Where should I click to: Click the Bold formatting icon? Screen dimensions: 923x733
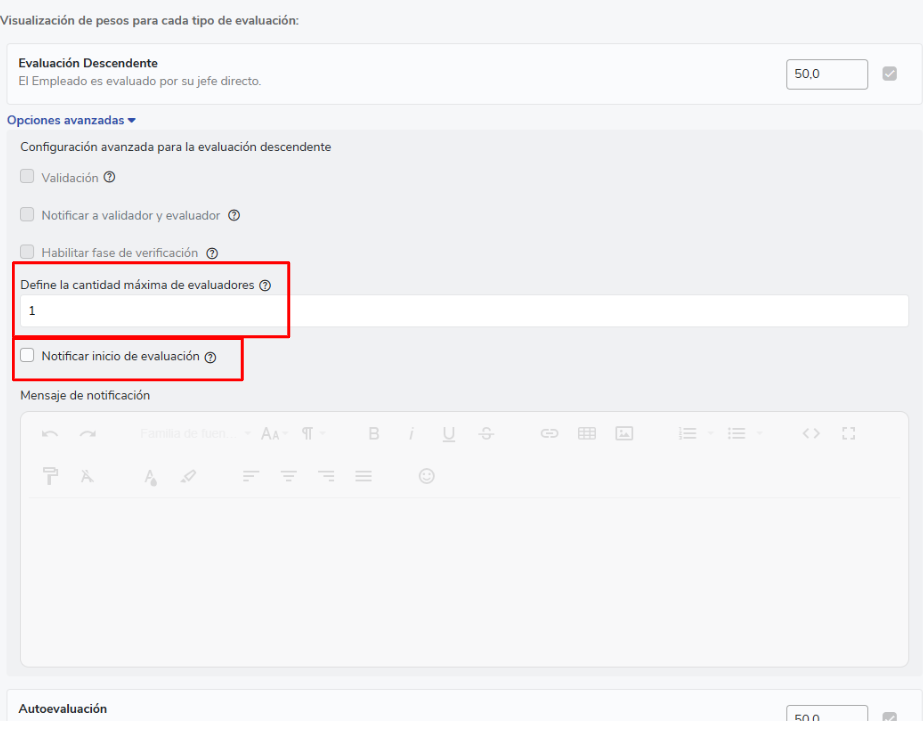(374, 434)
